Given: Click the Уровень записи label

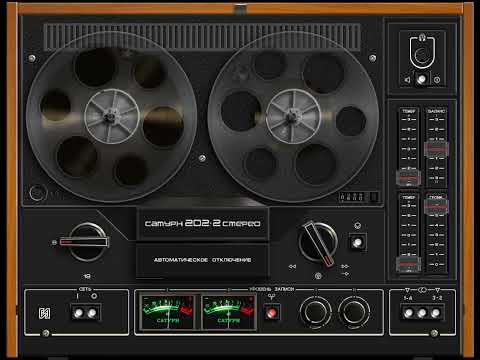Looking at the screenshot, I should tap(272, 289).
